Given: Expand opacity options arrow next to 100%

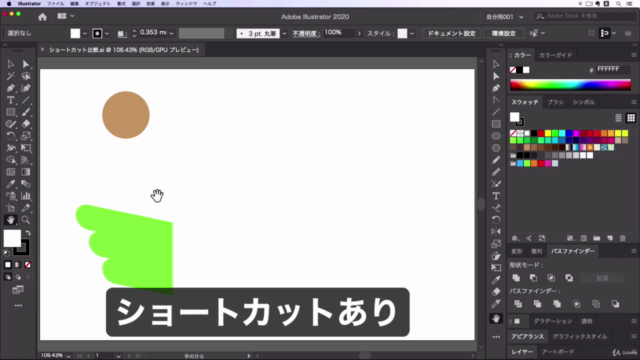Looking at the screenshot, I should [359, 33].
